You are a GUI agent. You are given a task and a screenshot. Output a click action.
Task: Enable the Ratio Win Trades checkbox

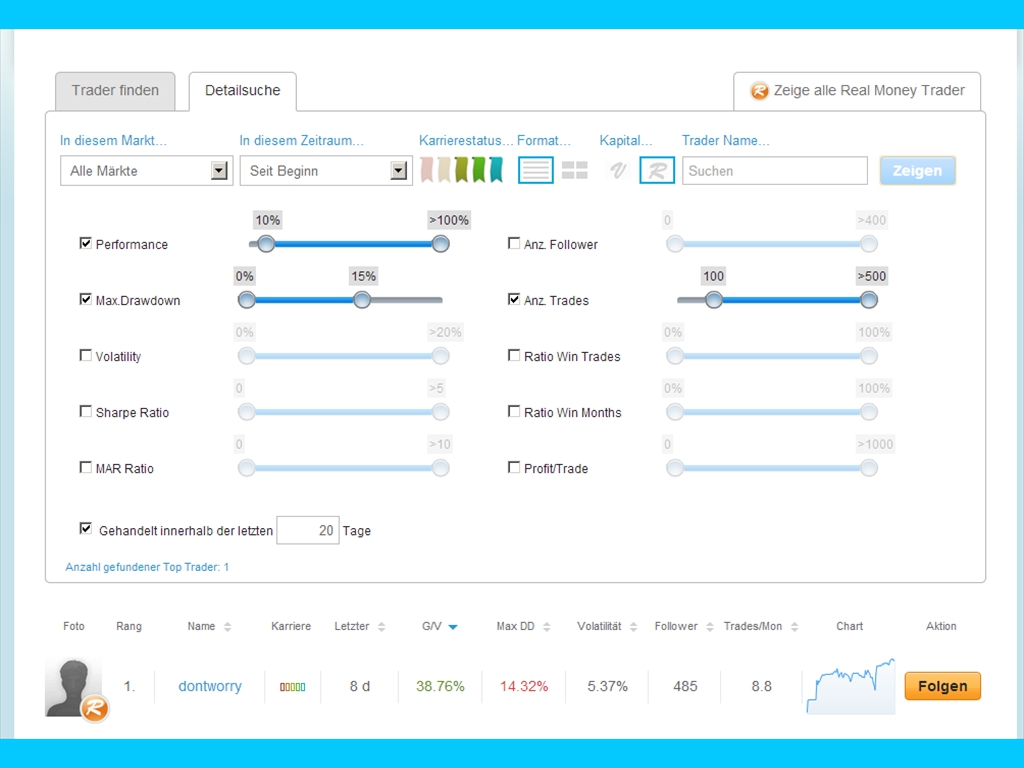(x=514, y=355)
